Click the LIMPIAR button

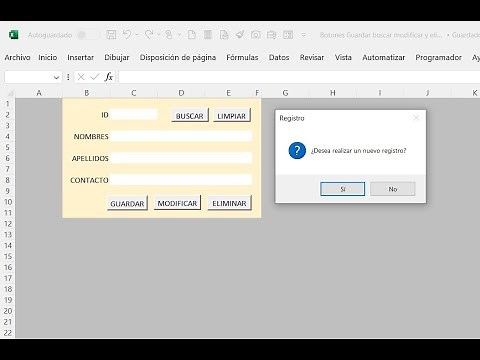pyautogui.click(x=232, y=116)
